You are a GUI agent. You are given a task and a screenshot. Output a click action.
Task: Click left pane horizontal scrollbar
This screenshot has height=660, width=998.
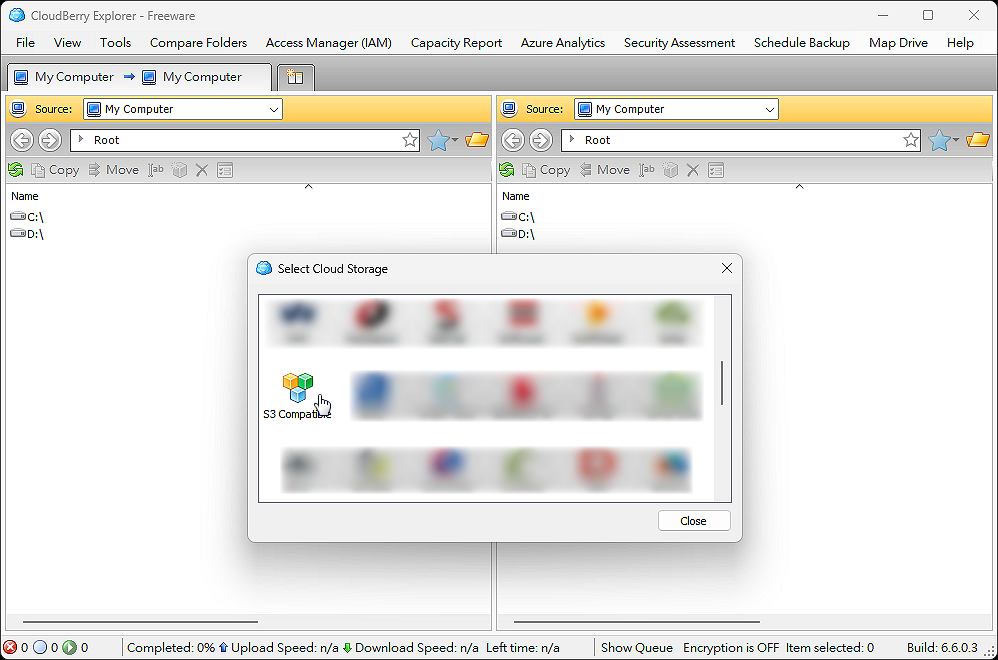tap(141, 621)
